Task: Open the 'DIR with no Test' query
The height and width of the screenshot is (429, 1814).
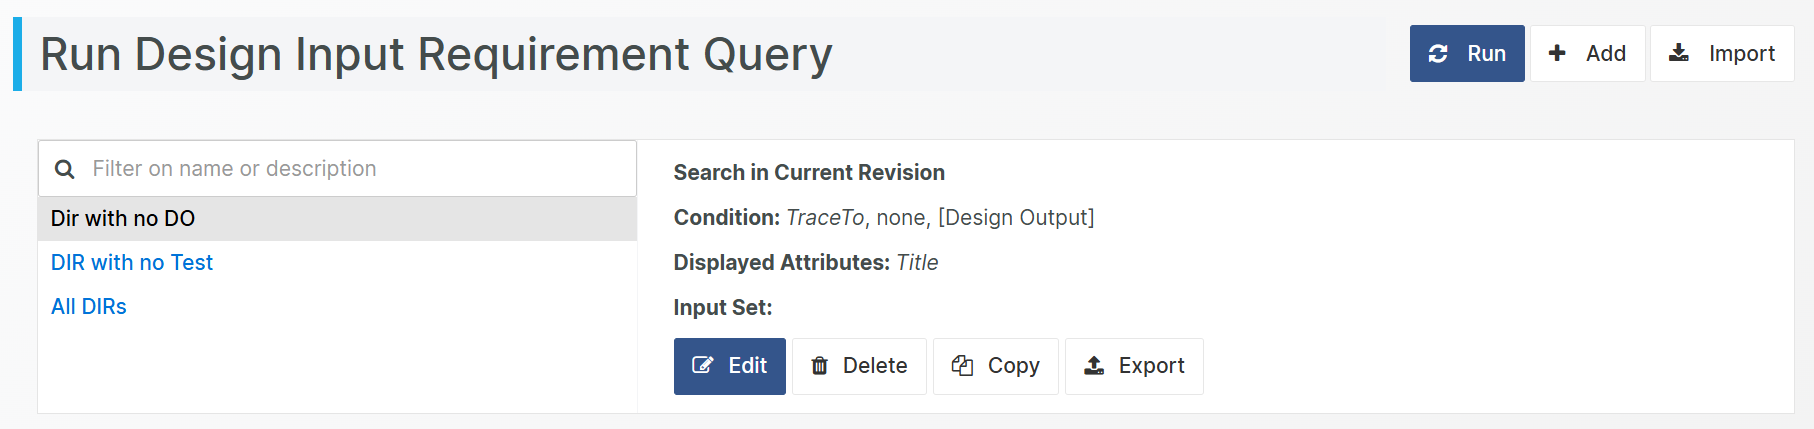Action: point(132,263)
